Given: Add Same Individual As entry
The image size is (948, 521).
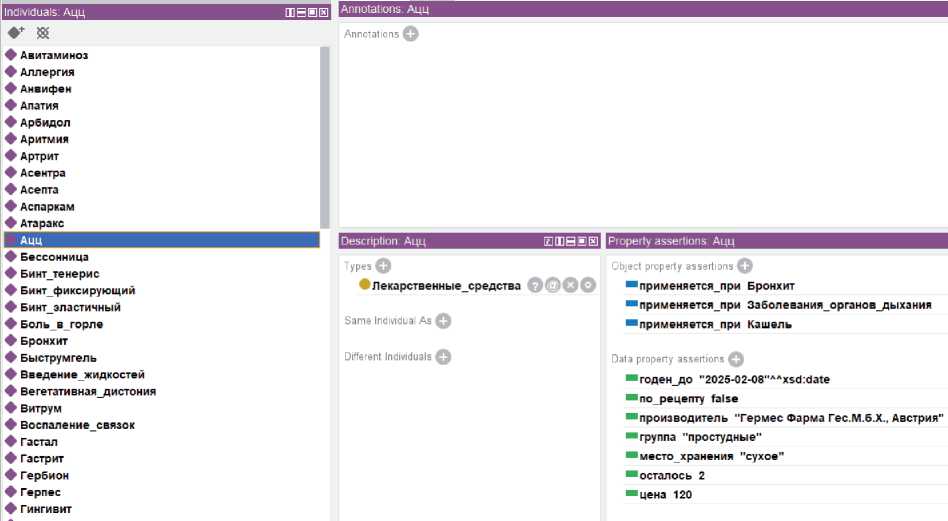Looking at the screenshot, I should [443, 320].
